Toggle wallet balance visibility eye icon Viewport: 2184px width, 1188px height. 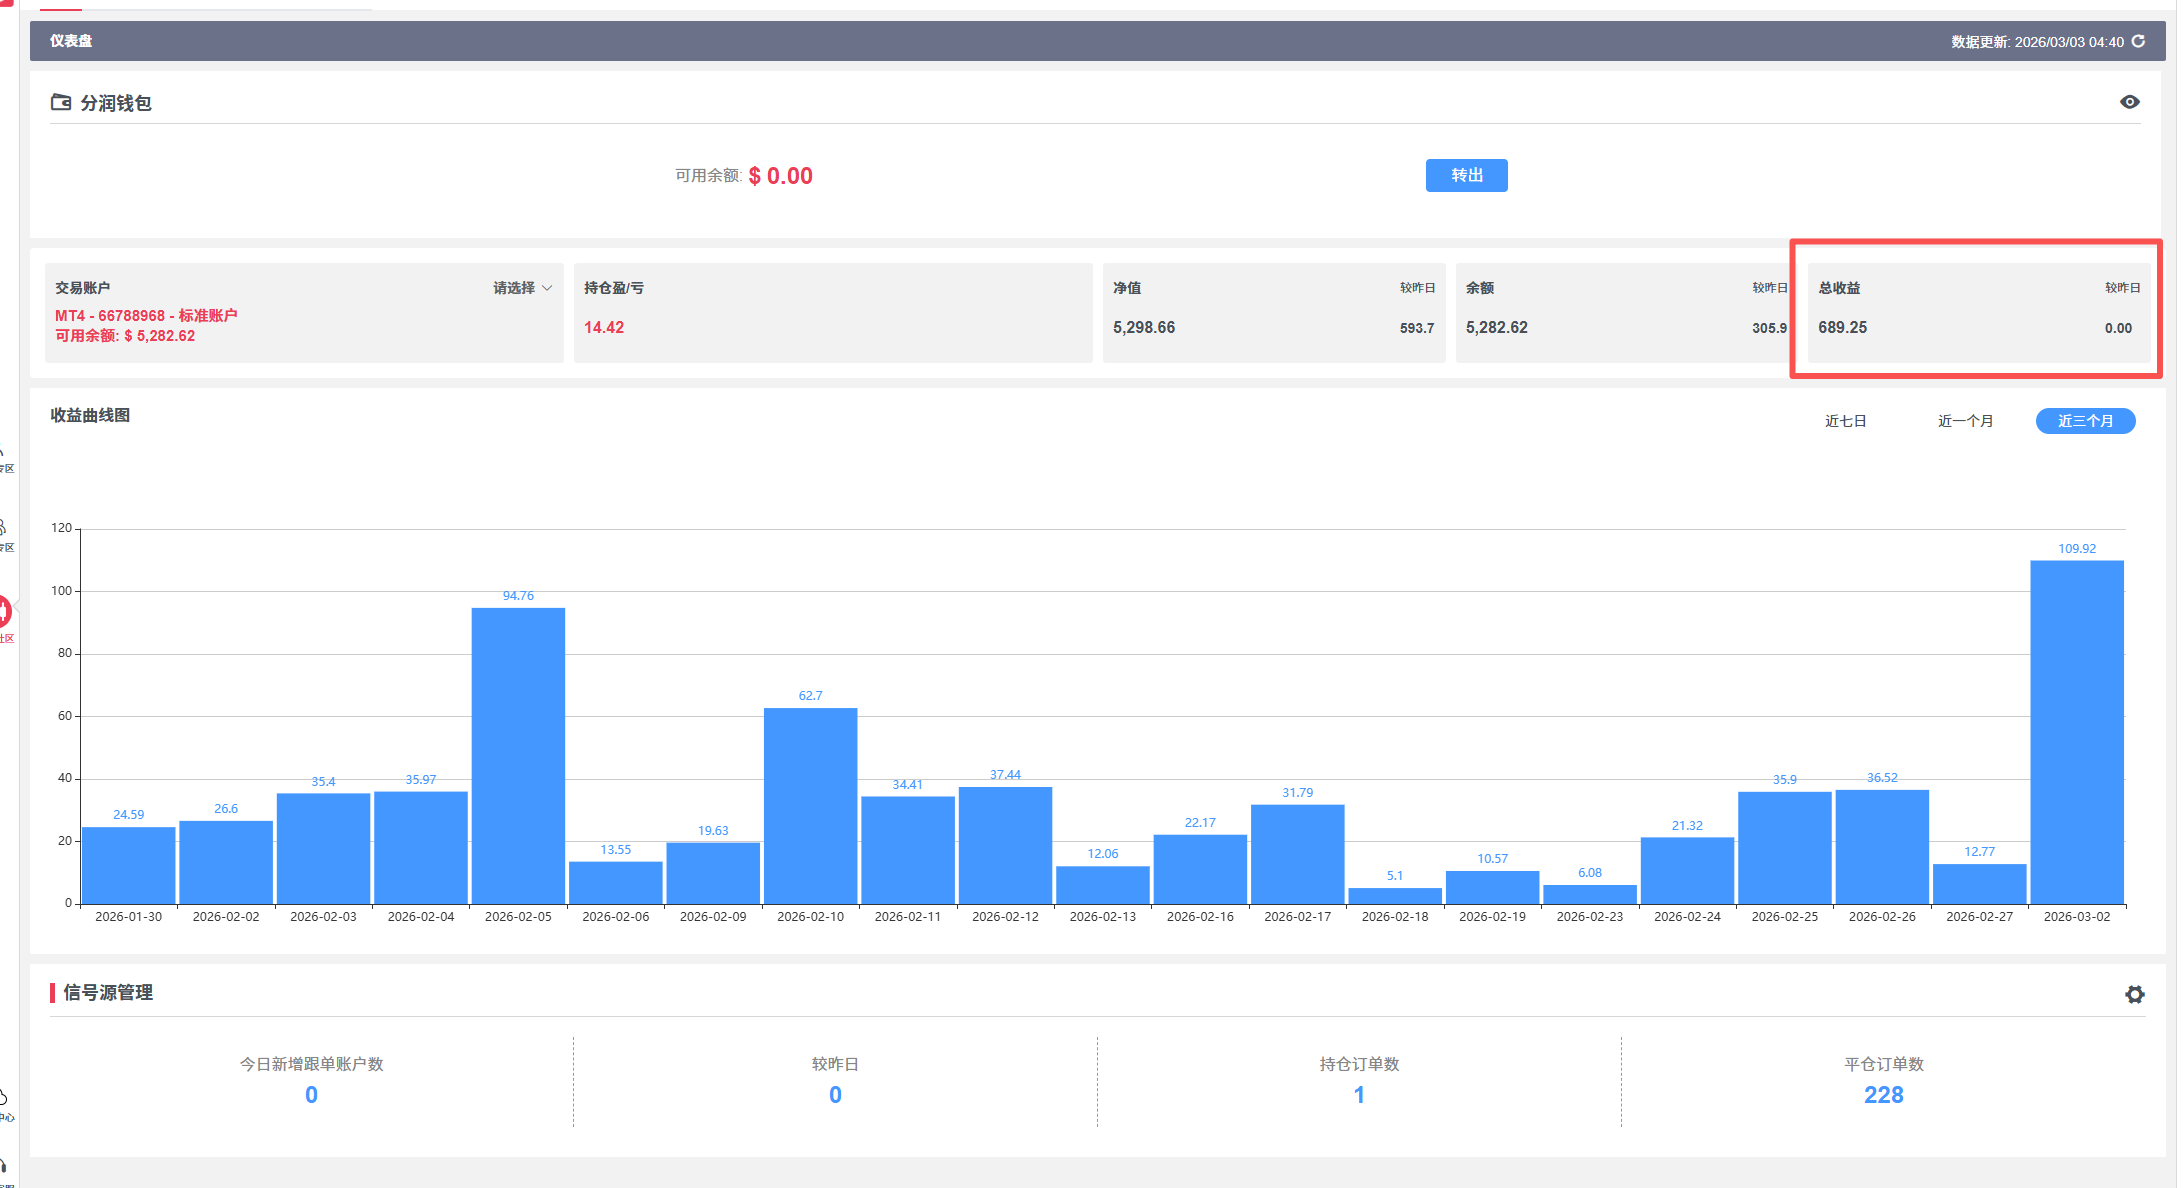coord(2129,102)
